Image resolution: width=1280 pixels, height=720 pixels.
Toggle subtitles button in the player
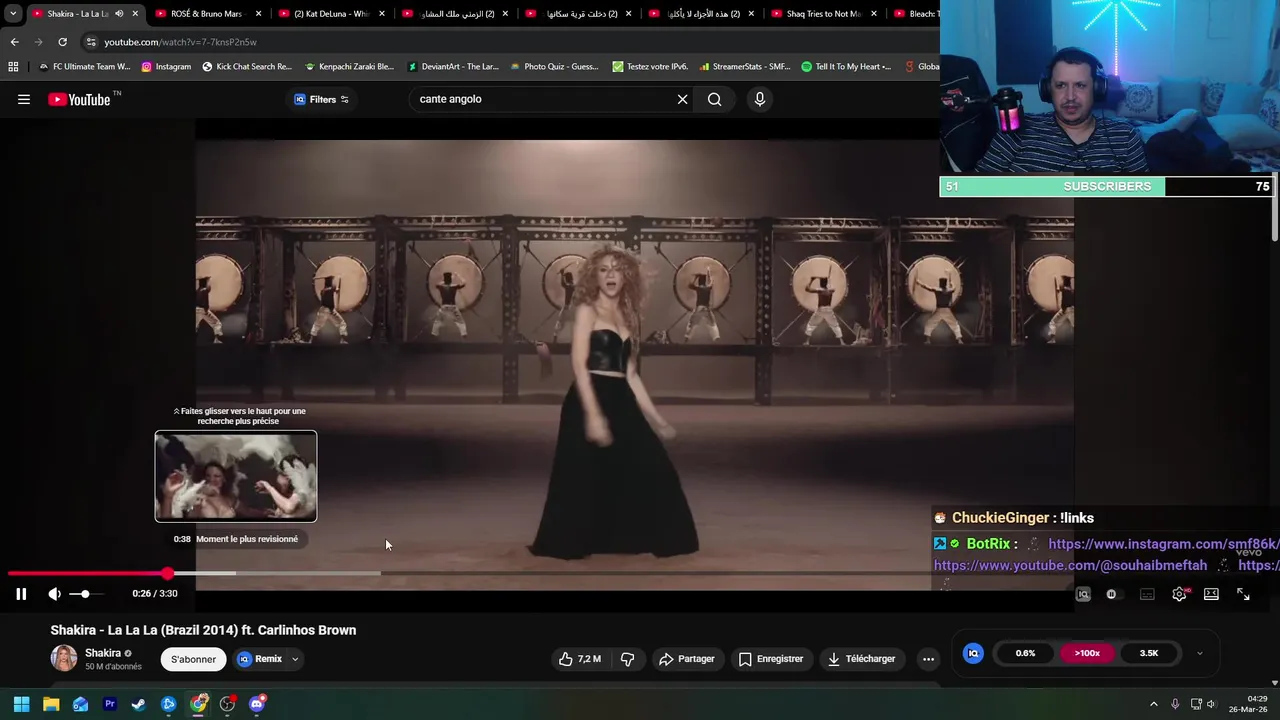[x=1147, y=594]
